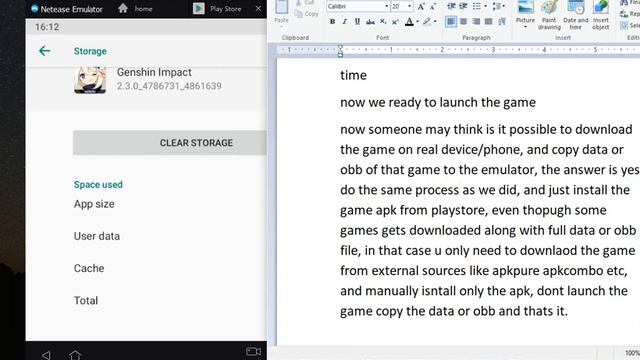
Task: Switch to the Play Store tab
Action: pos(217,9)
